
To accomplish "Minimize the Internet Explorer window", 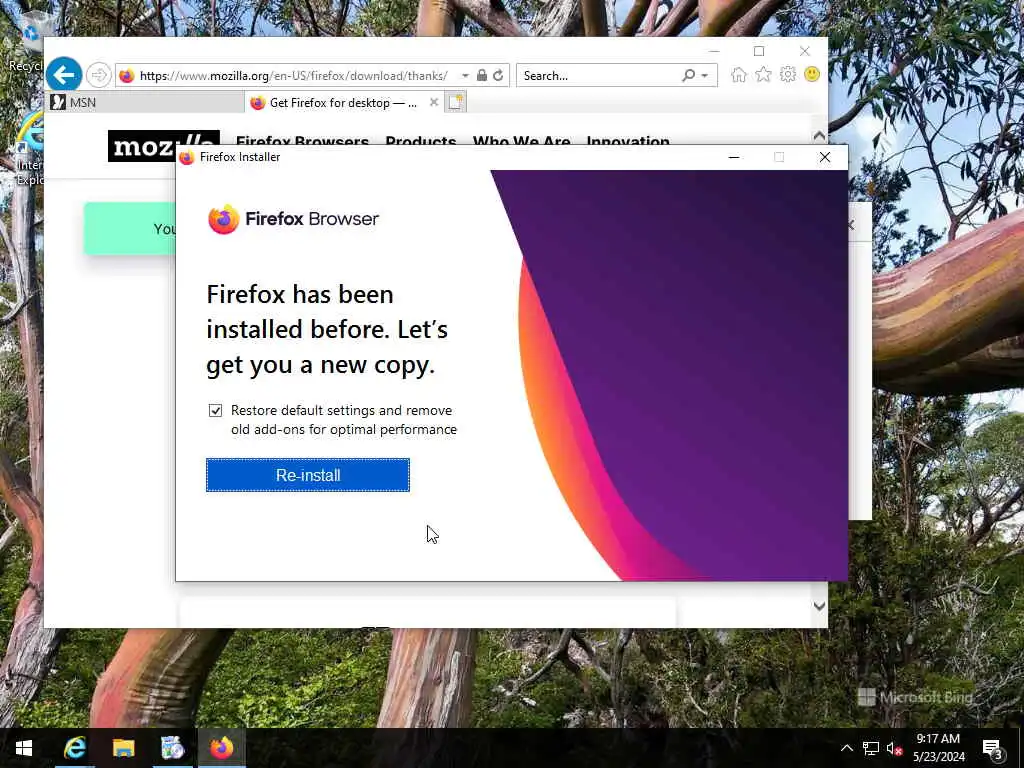I will point(714,51).
